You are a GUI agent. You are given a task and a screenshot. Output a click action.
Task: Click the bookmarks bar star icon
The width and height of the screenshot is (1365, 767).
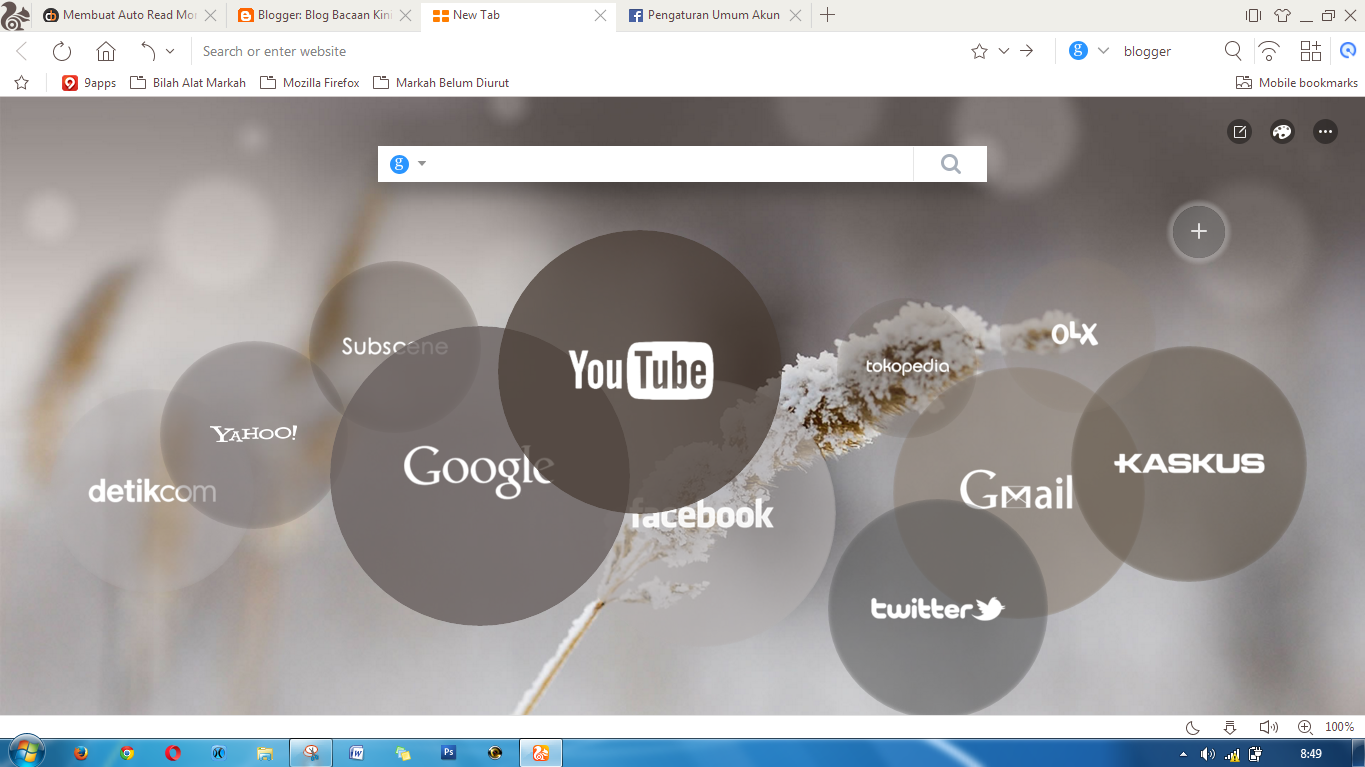(22, 83)
